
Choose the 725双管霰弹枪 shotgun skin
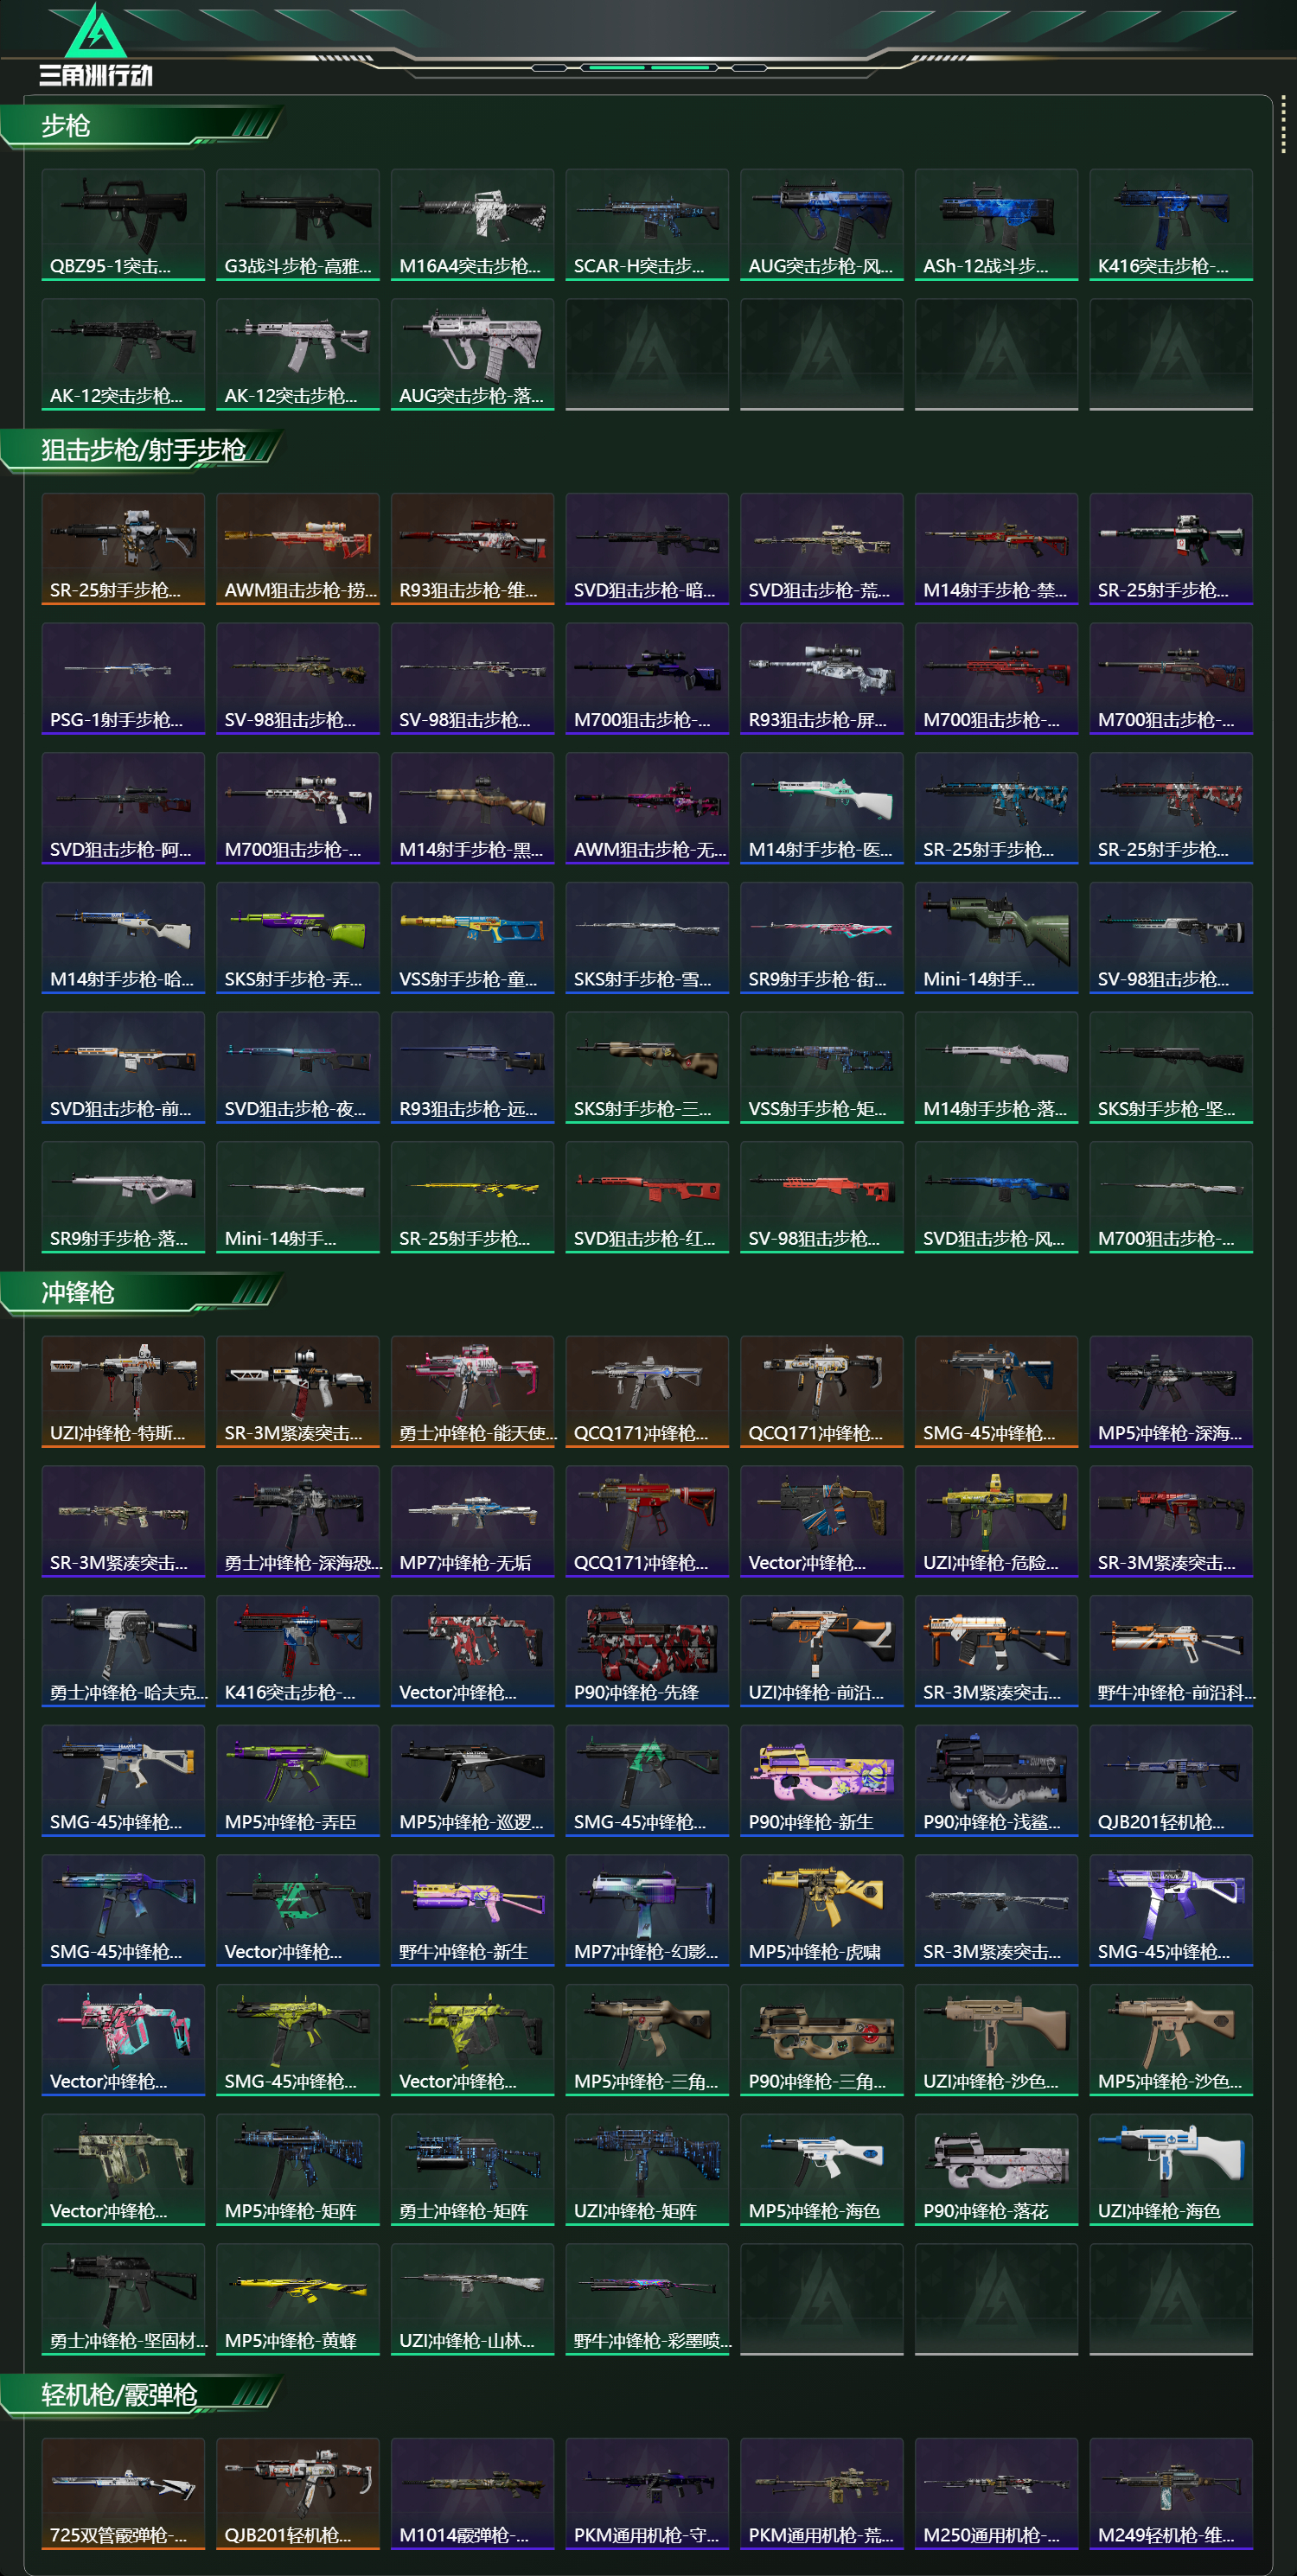coord(123,2492)
